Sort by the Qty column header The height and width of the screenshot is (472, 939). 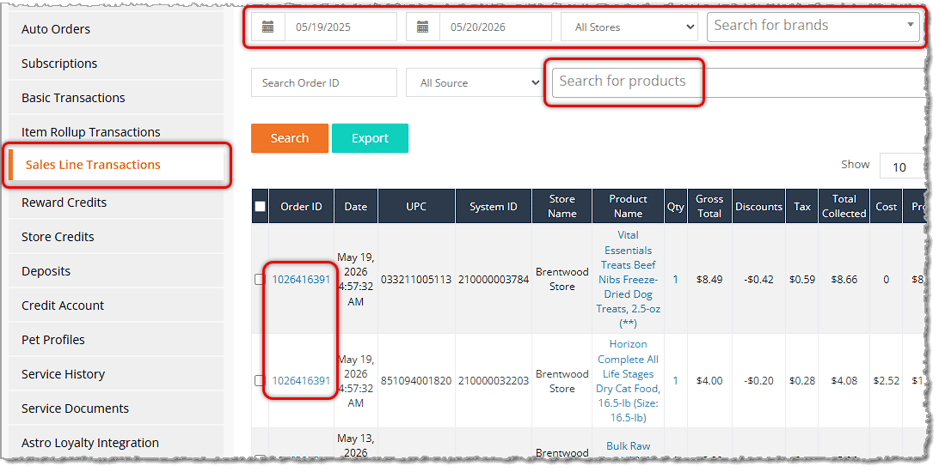point(676,207)
